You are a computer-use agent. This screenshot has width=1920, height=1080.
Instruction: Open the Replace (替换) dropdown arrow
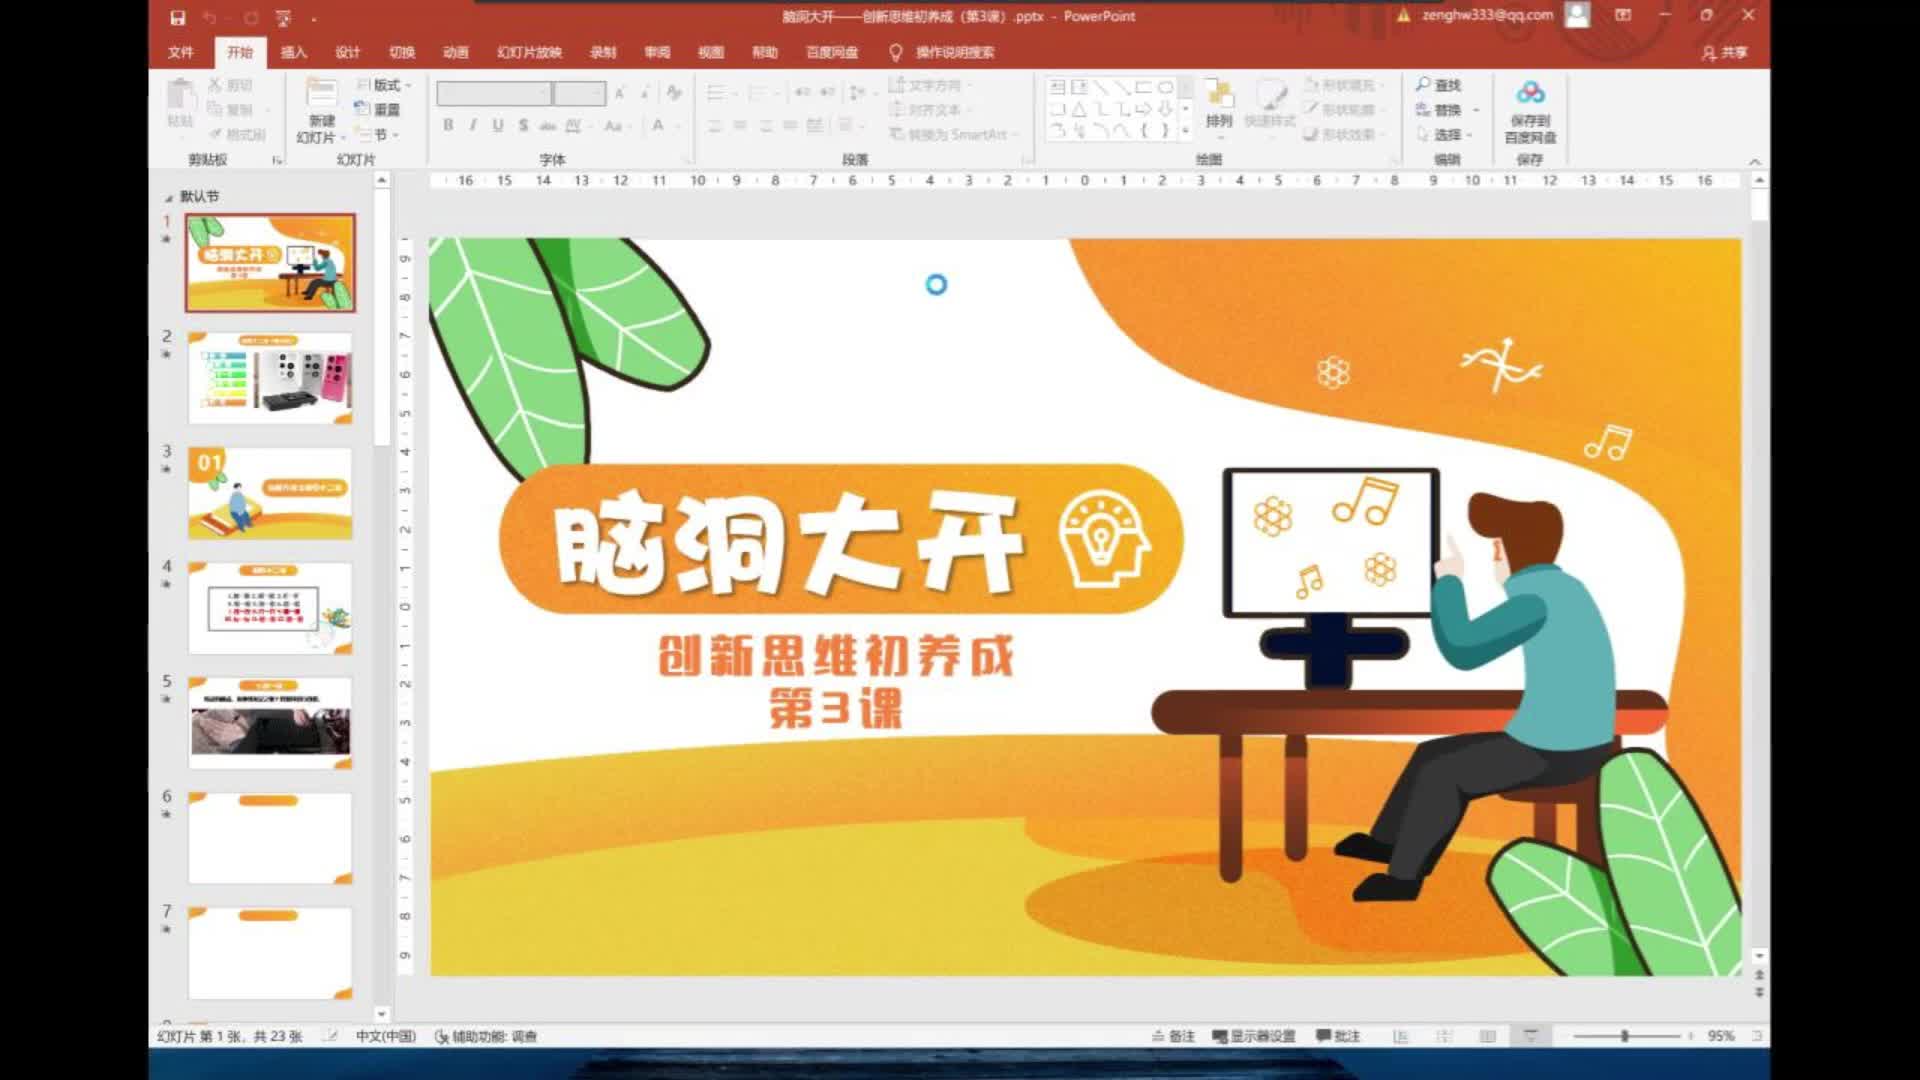1476,110
